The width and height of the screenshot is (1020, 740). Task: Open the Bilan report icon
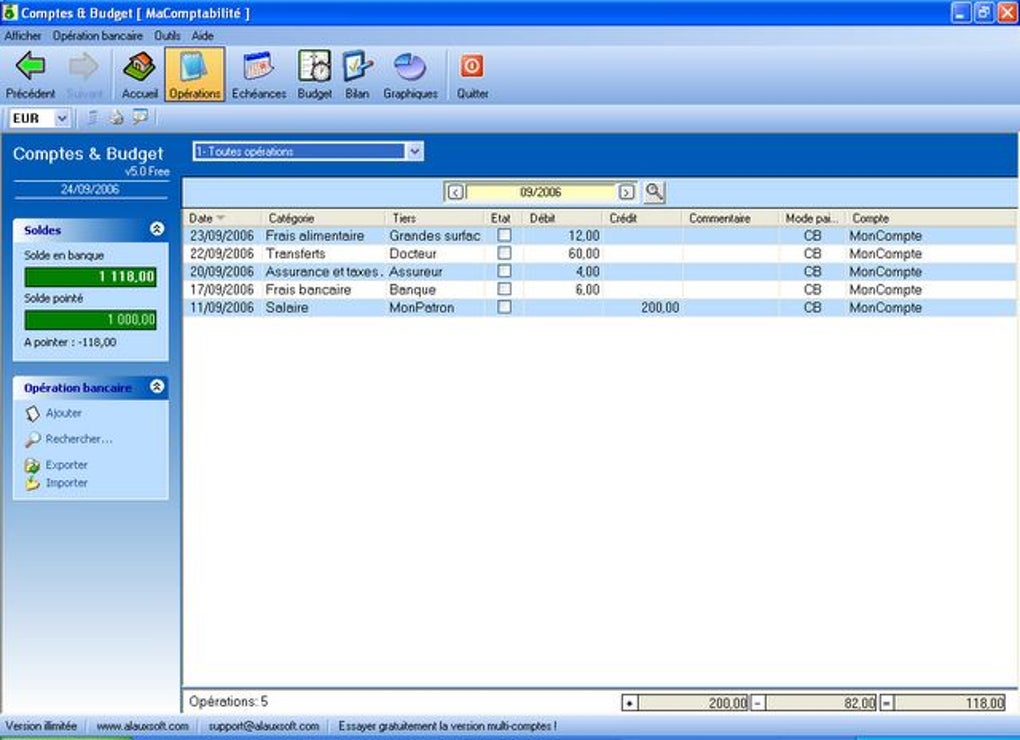(356, 75)
